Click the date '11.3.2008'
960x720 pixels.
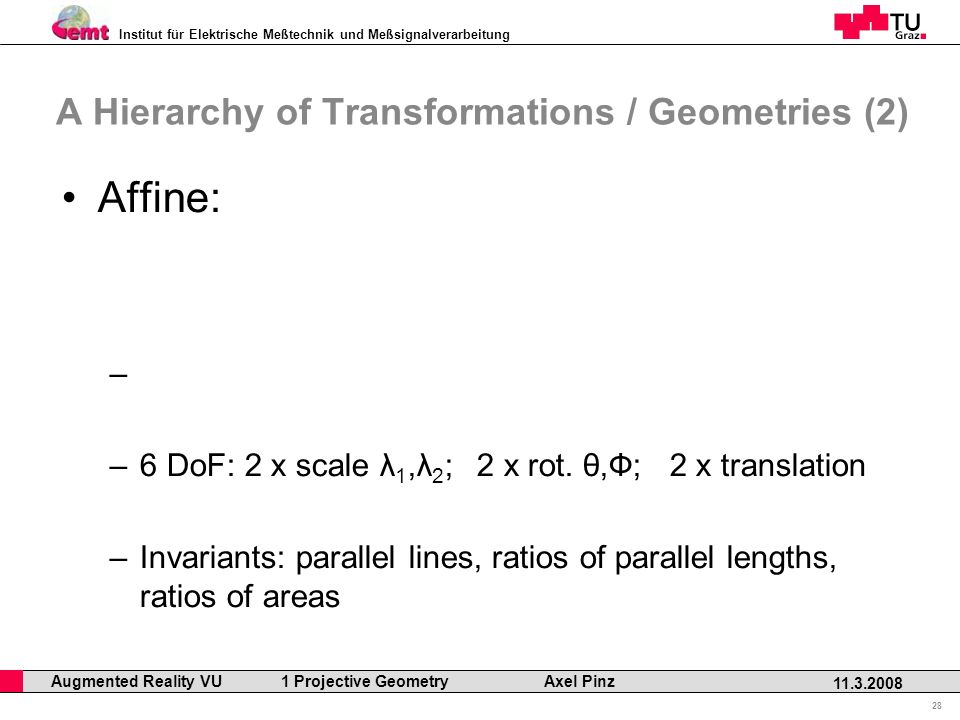[868, 683]
